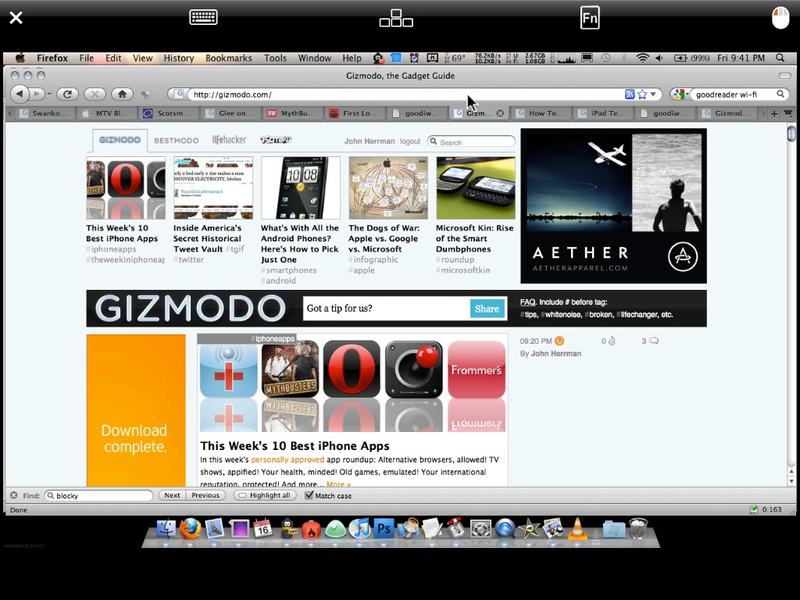Go to the Firefox Home page icon
The width and height of the screenshot is (800, 600).
(x=122, y=94)
